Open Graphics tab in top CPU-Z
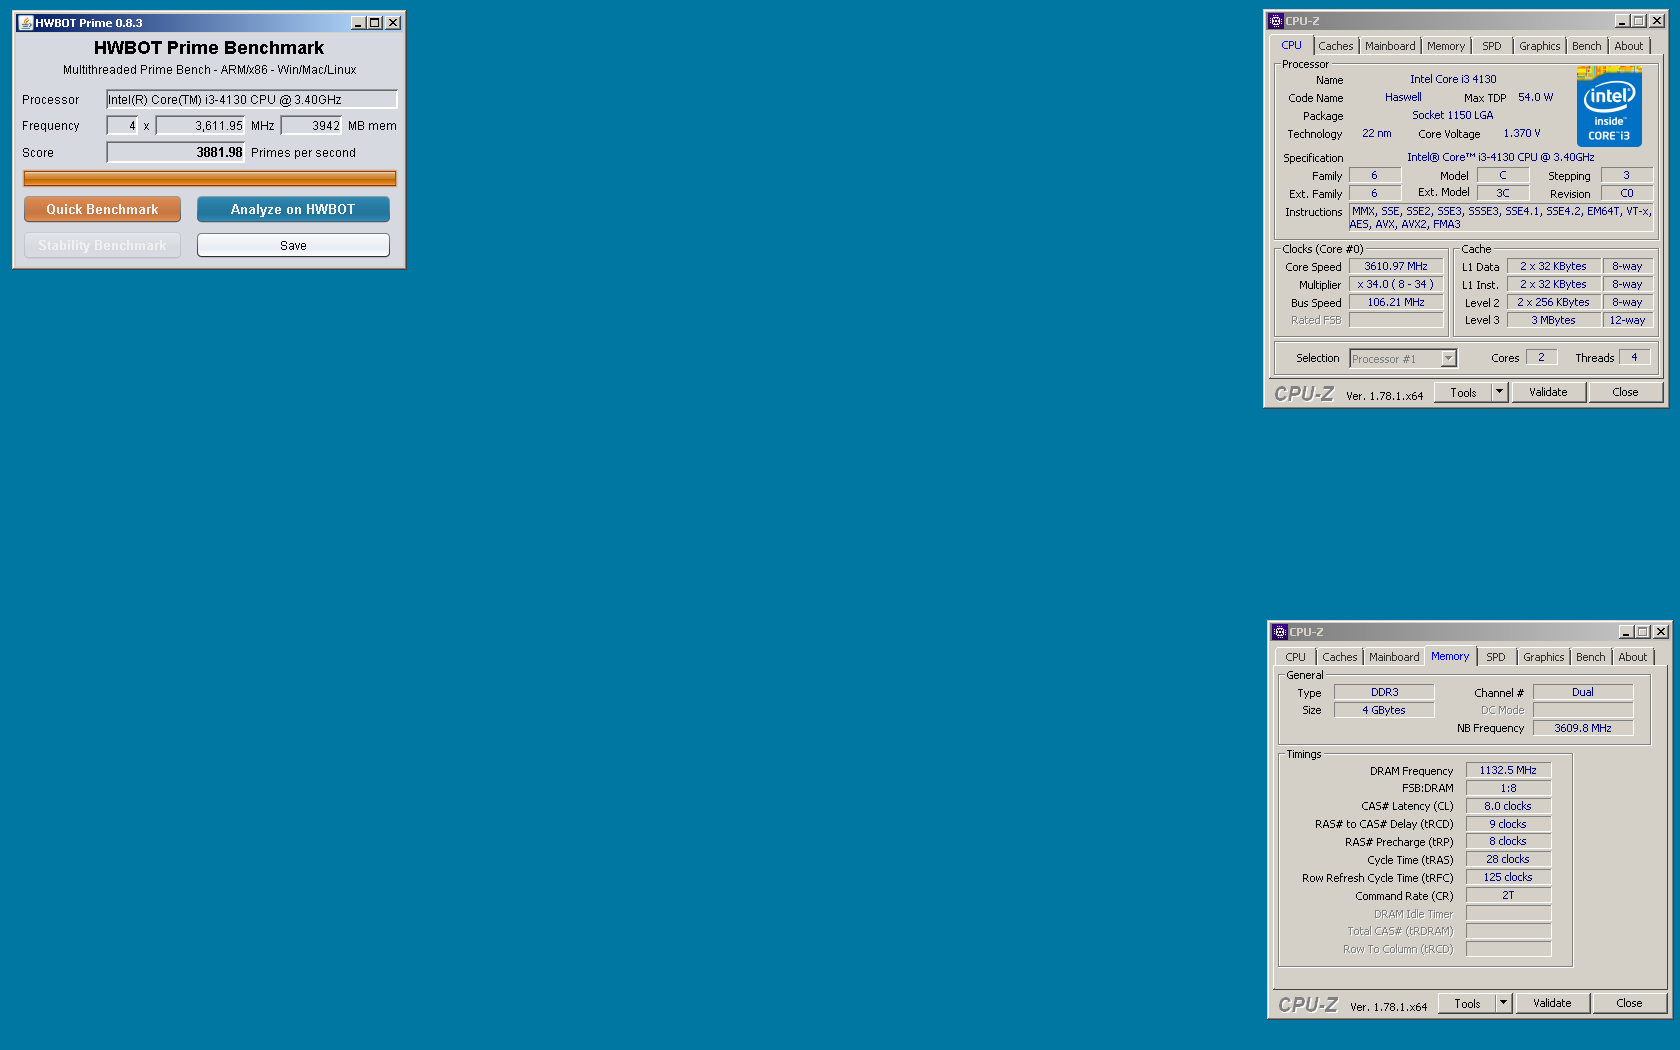Viewport: 1680px width, 1050px height. click(1540, 46)
